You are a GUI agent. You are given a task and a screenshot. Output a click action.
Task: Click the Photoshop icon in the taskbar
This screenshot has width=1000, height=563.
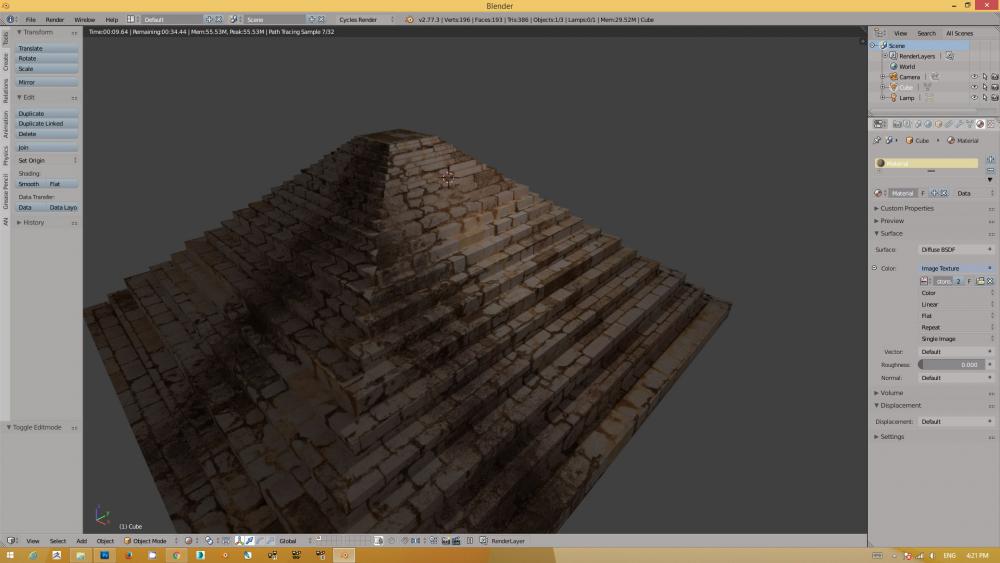(x=103, y=555)
